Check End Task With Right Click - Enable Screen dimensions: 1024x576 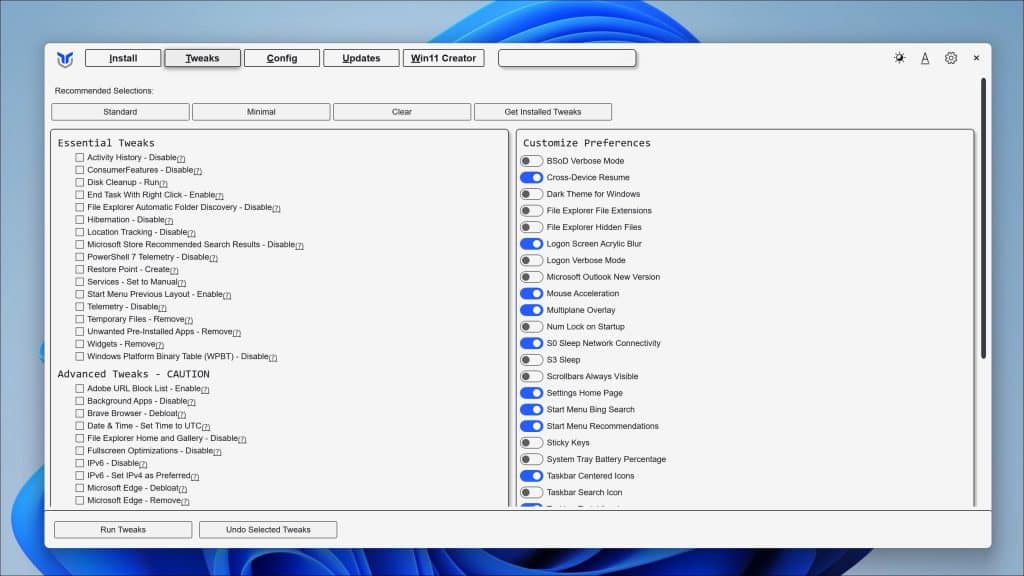point(80,195)
